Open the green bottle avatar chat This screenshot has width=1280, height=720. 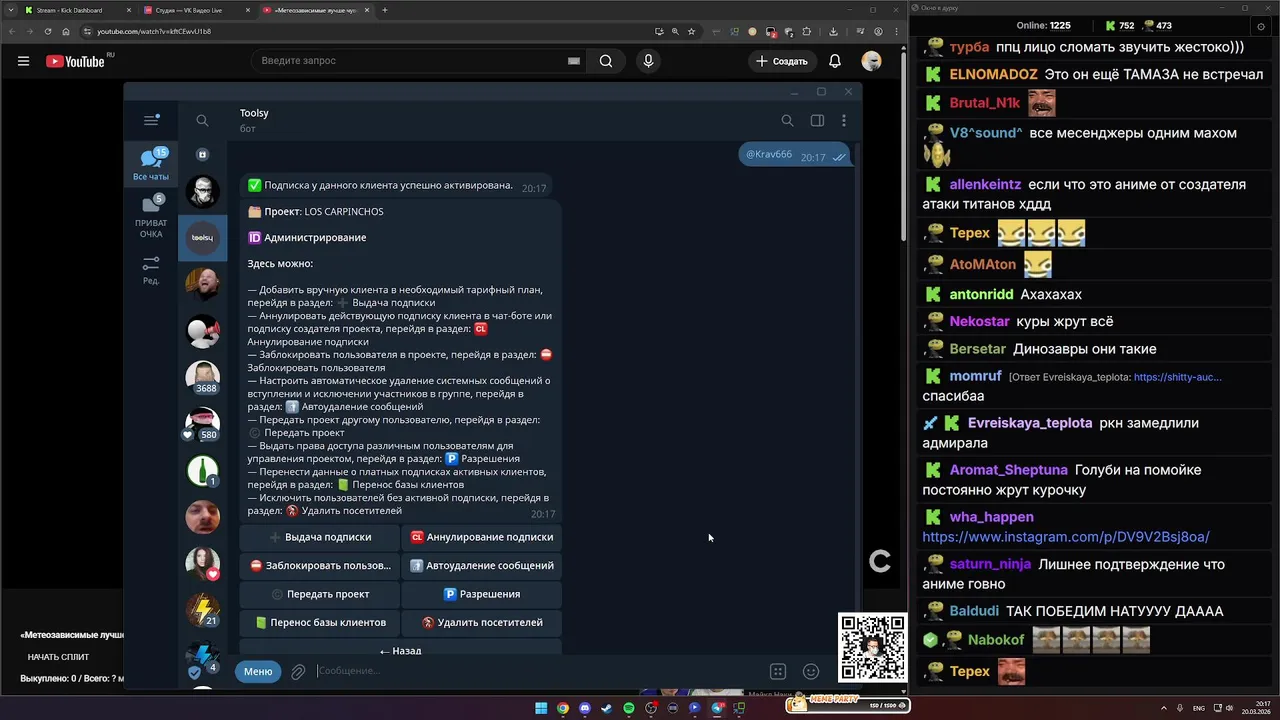[203, 470]
